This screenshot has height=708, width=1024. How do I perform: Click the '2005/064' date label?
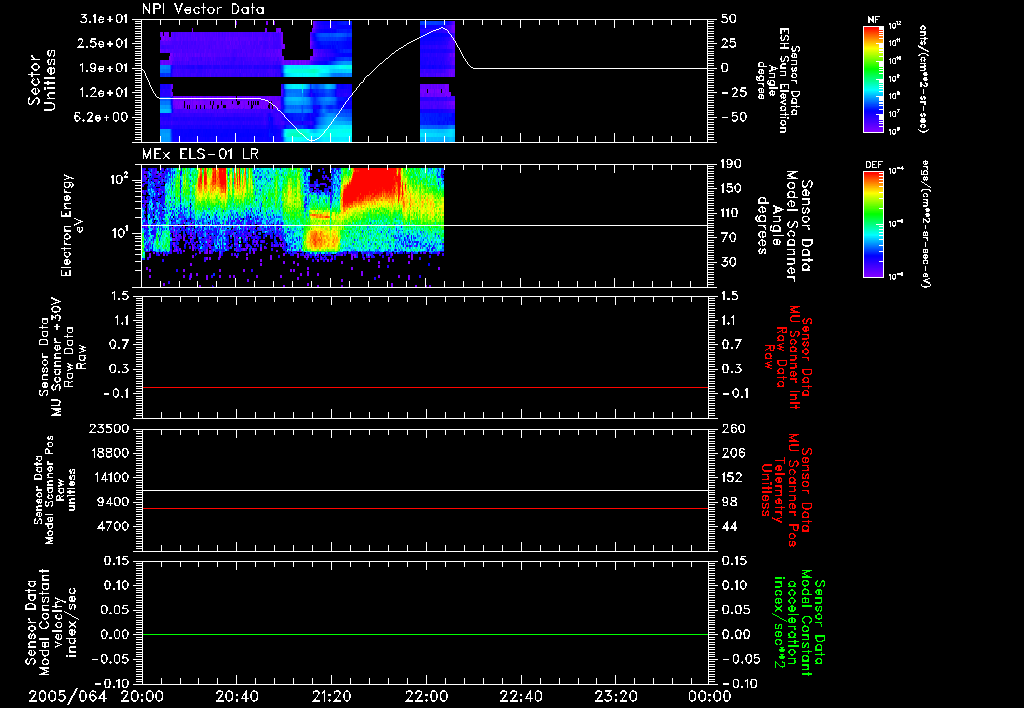coord(67,697)
